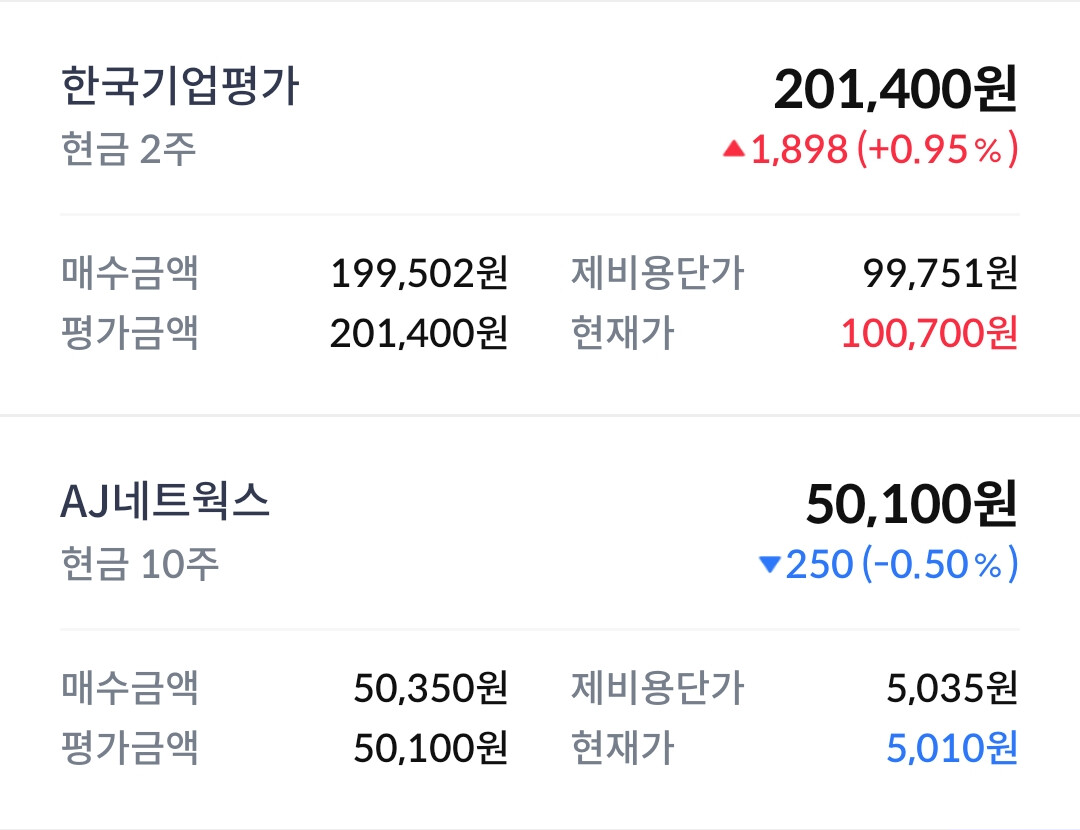Image resolution: width=1080 pixels, height=830 pixels.
Task: Open the 한국기업평가 stock name
Action: (180, 87)
